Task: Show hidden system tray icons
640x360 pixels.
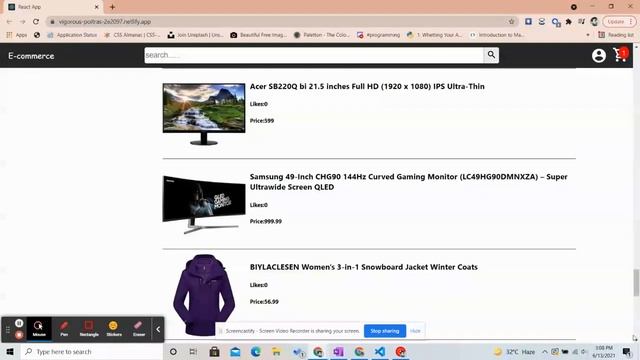Action: click(544, 351)
